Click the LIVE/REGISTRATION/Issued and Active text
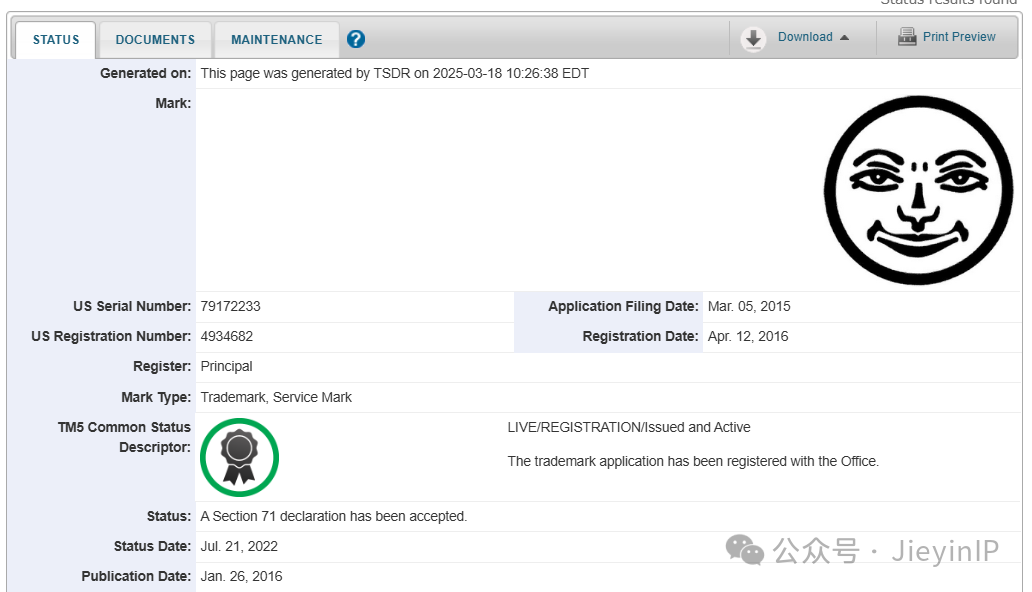Image resolution: width=1032 pixels, height=592 pixels. 629,427
